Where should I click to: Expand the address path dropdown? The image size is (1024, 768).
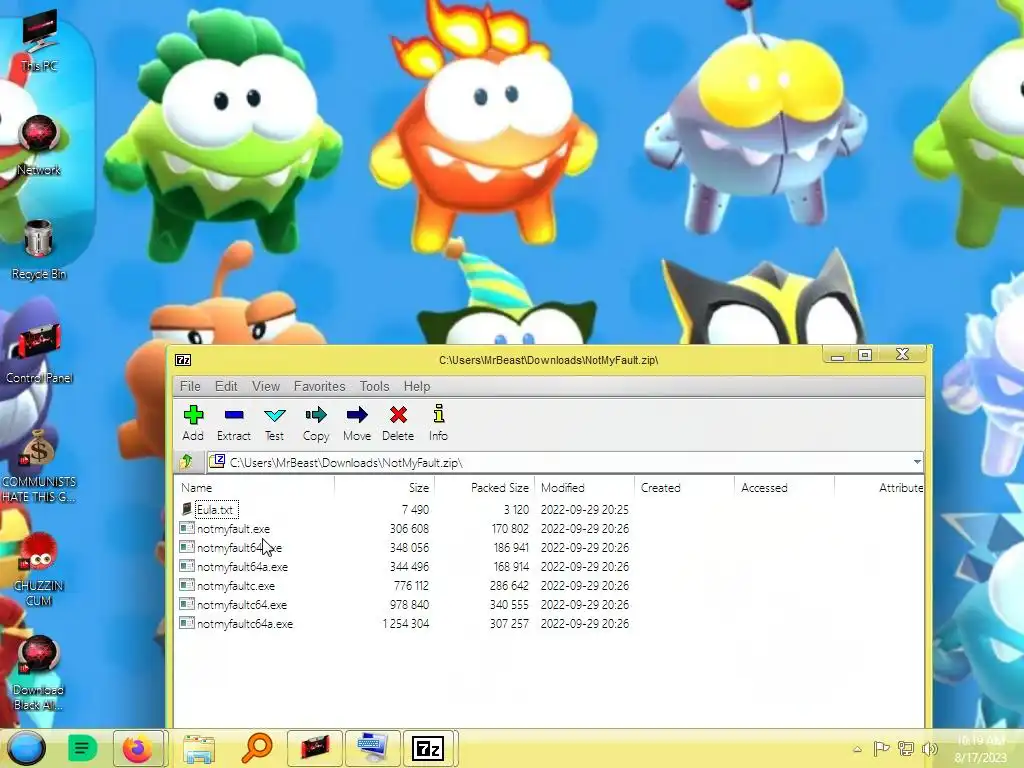tap(917, 462)
